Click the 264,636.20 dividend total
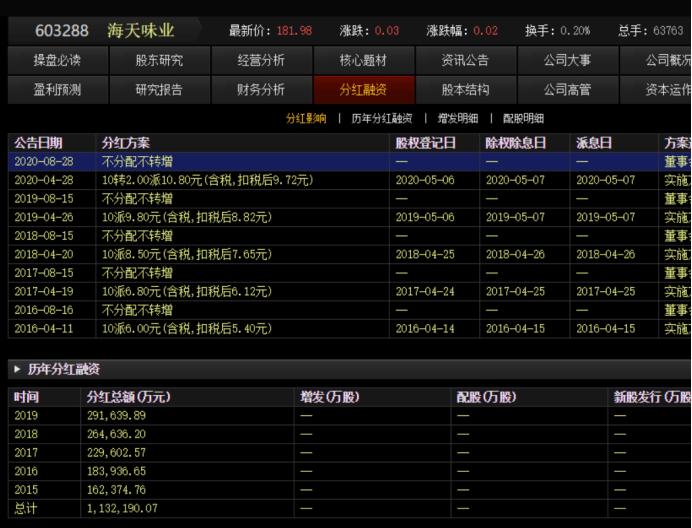This screenshot has height=528, width=692. pyautogui.click(x=116, y=434)
